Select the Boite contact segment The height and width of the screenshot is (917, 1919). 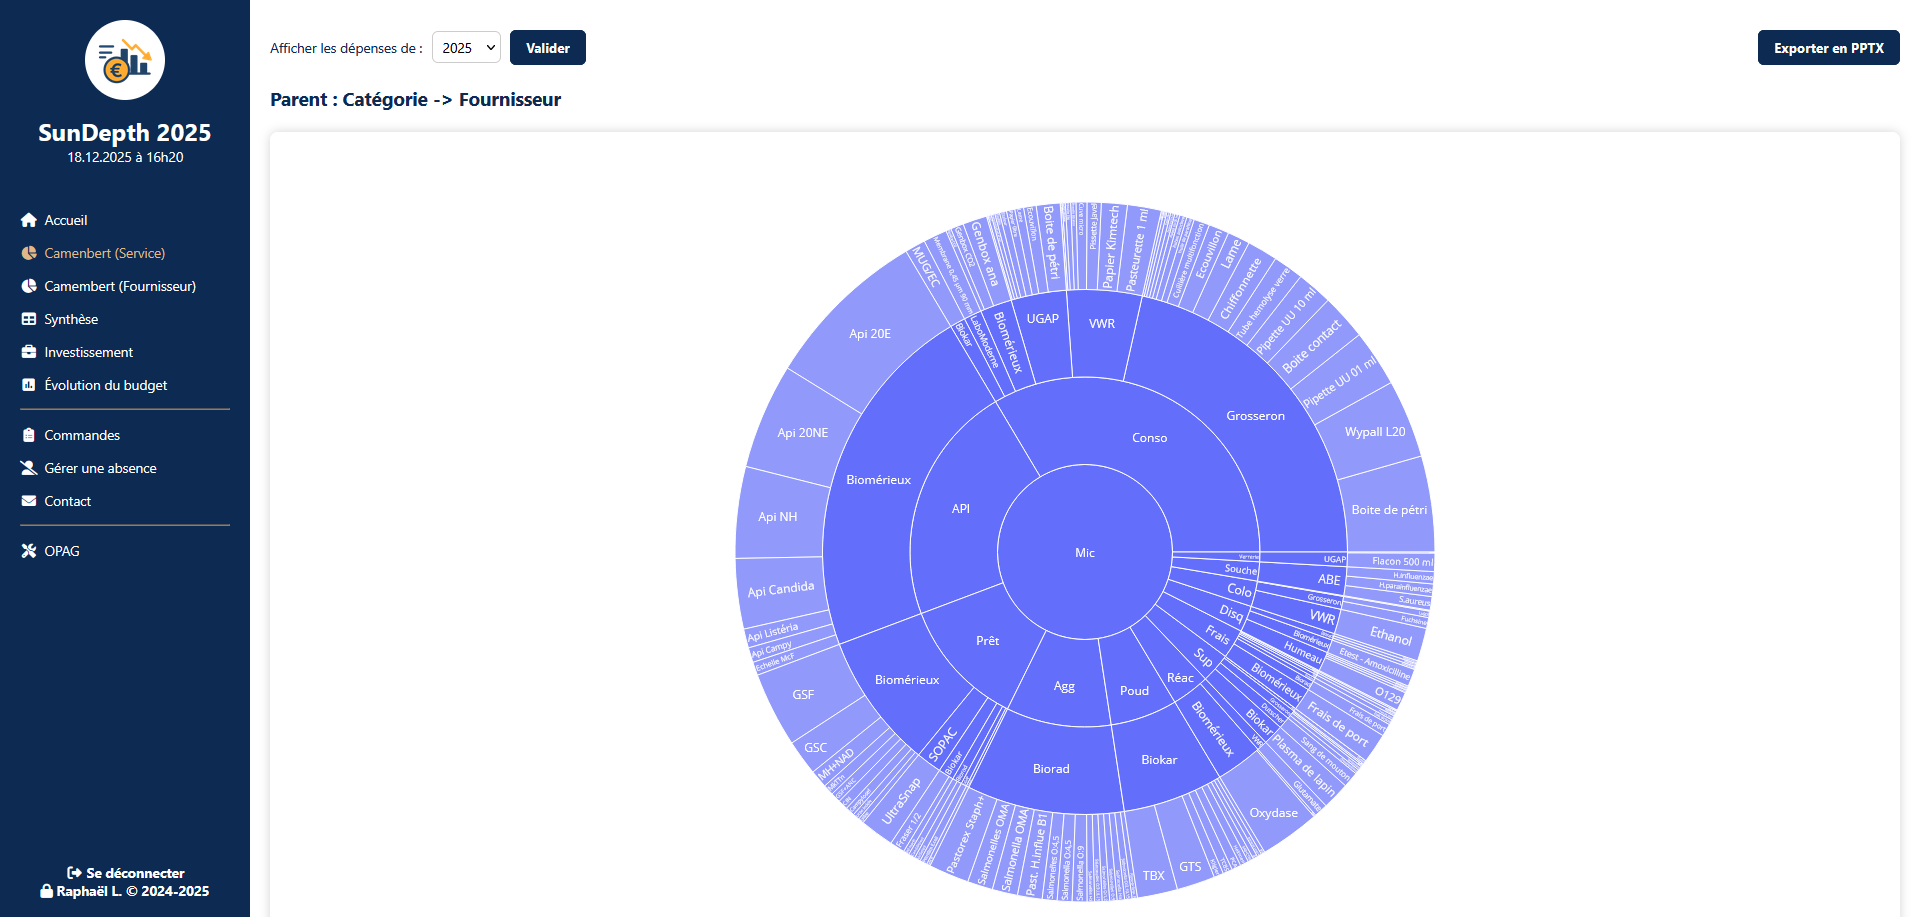click(x=1312, y=347)
